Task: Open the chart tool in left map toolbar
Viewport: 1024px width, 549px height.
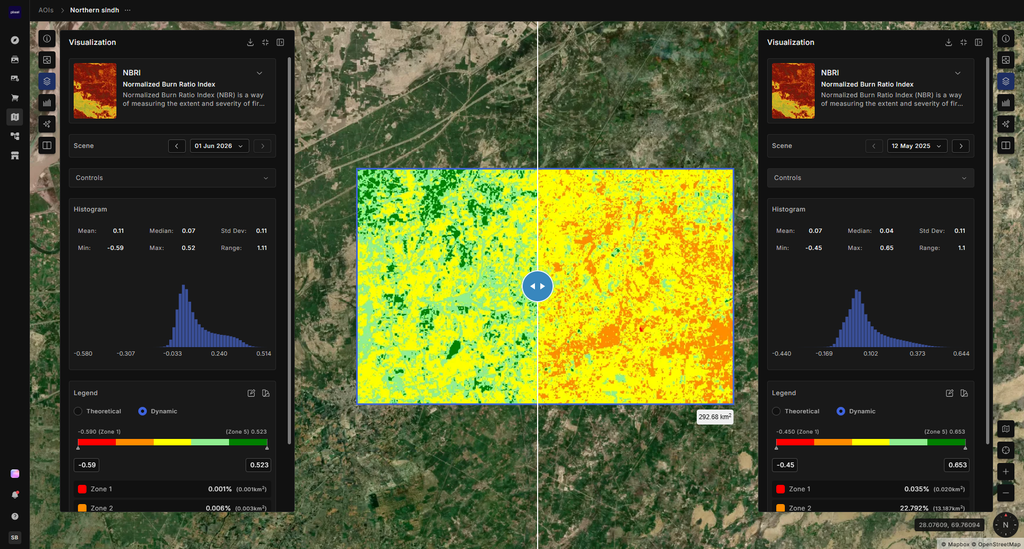Action: click(x=47, y=102)
